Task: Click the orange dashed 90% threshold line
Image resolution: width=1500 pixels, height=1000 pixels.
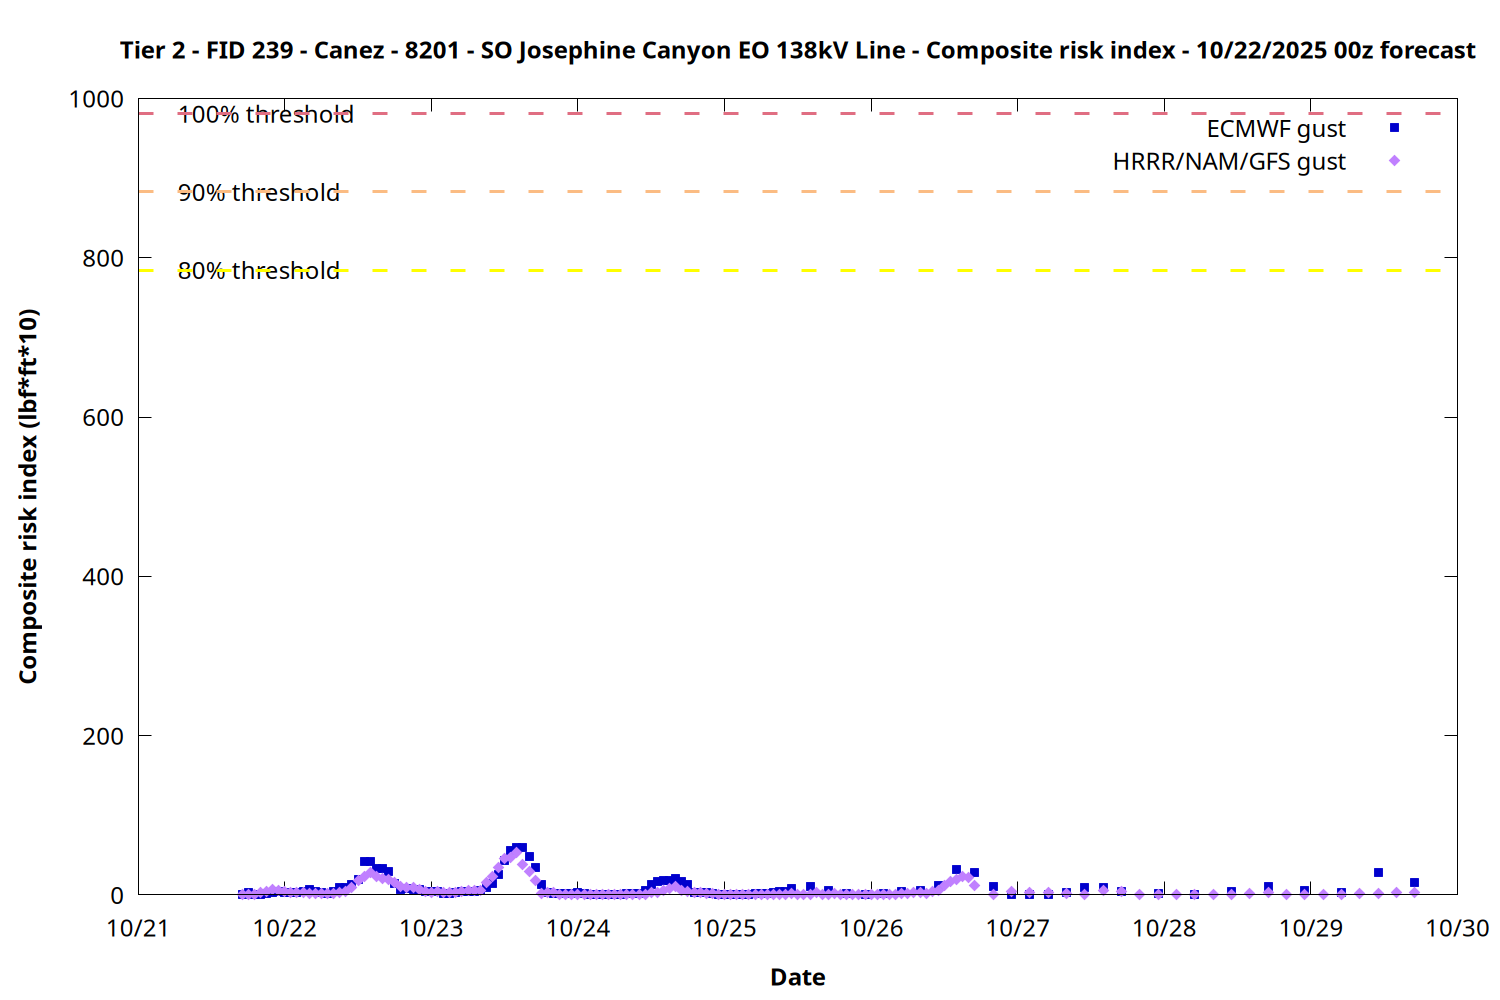Action: click(800, 191)
